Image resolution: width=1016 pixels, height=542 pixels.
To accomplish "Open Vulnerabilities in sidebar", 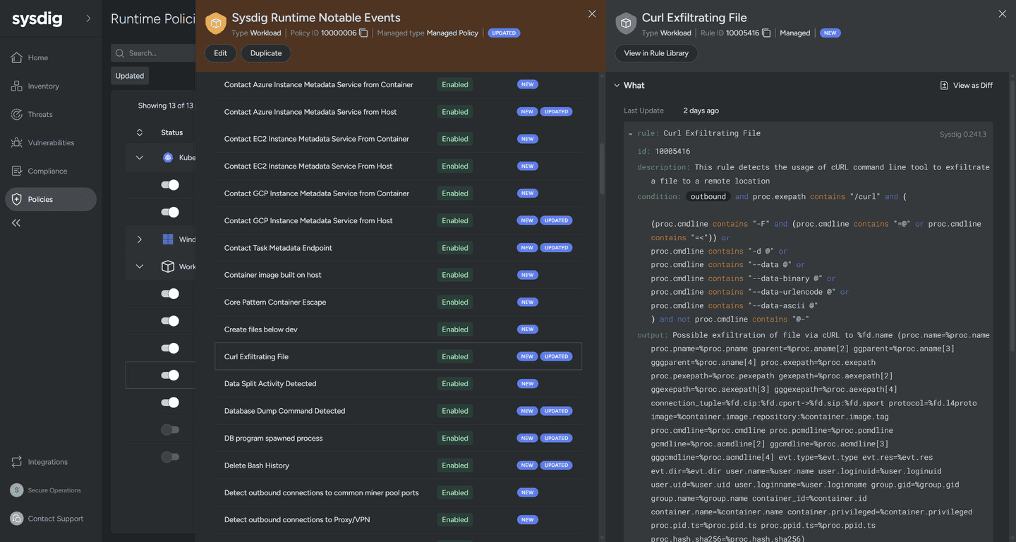I will pos(51,143).
